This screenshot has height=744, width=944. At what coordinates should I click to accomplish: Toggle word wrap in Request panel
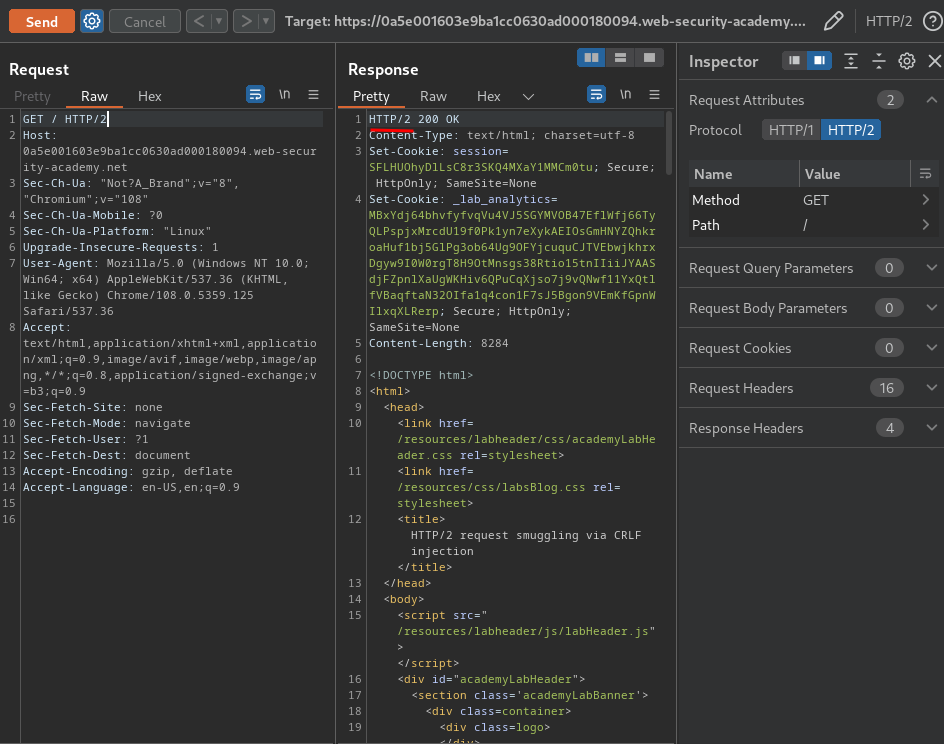(x=255, y=95)
